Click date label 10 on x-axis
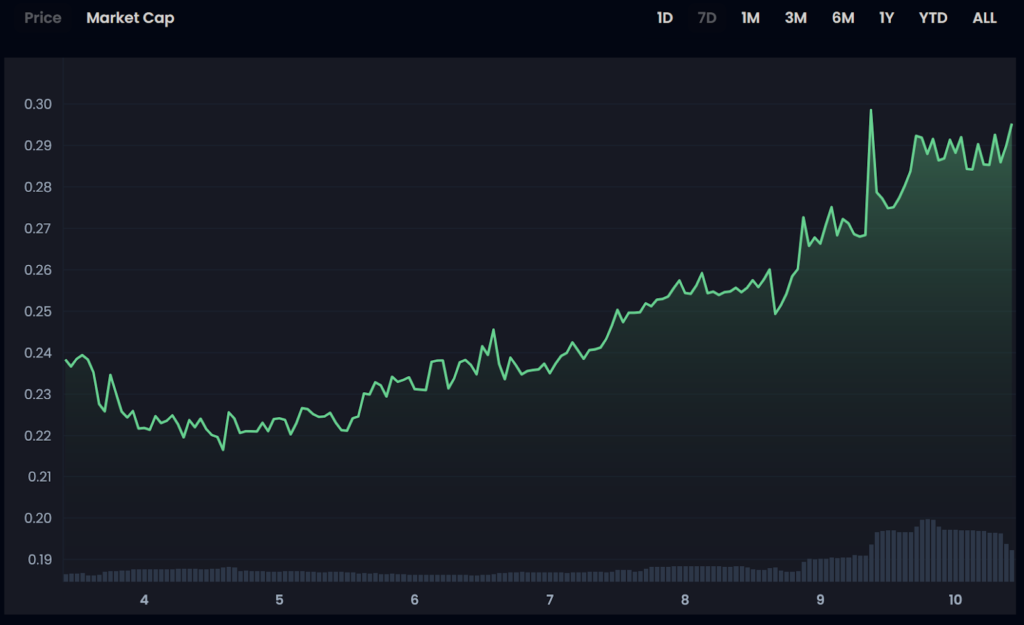This screenshot has width=1024, height=625. coord(955,600)
